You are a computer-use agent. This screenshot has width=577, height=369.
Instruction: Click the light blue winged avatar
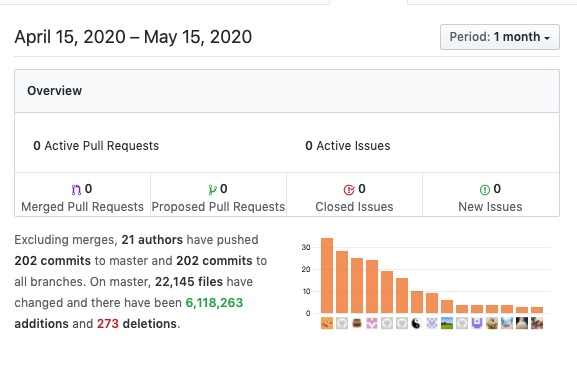pos(507,323)
